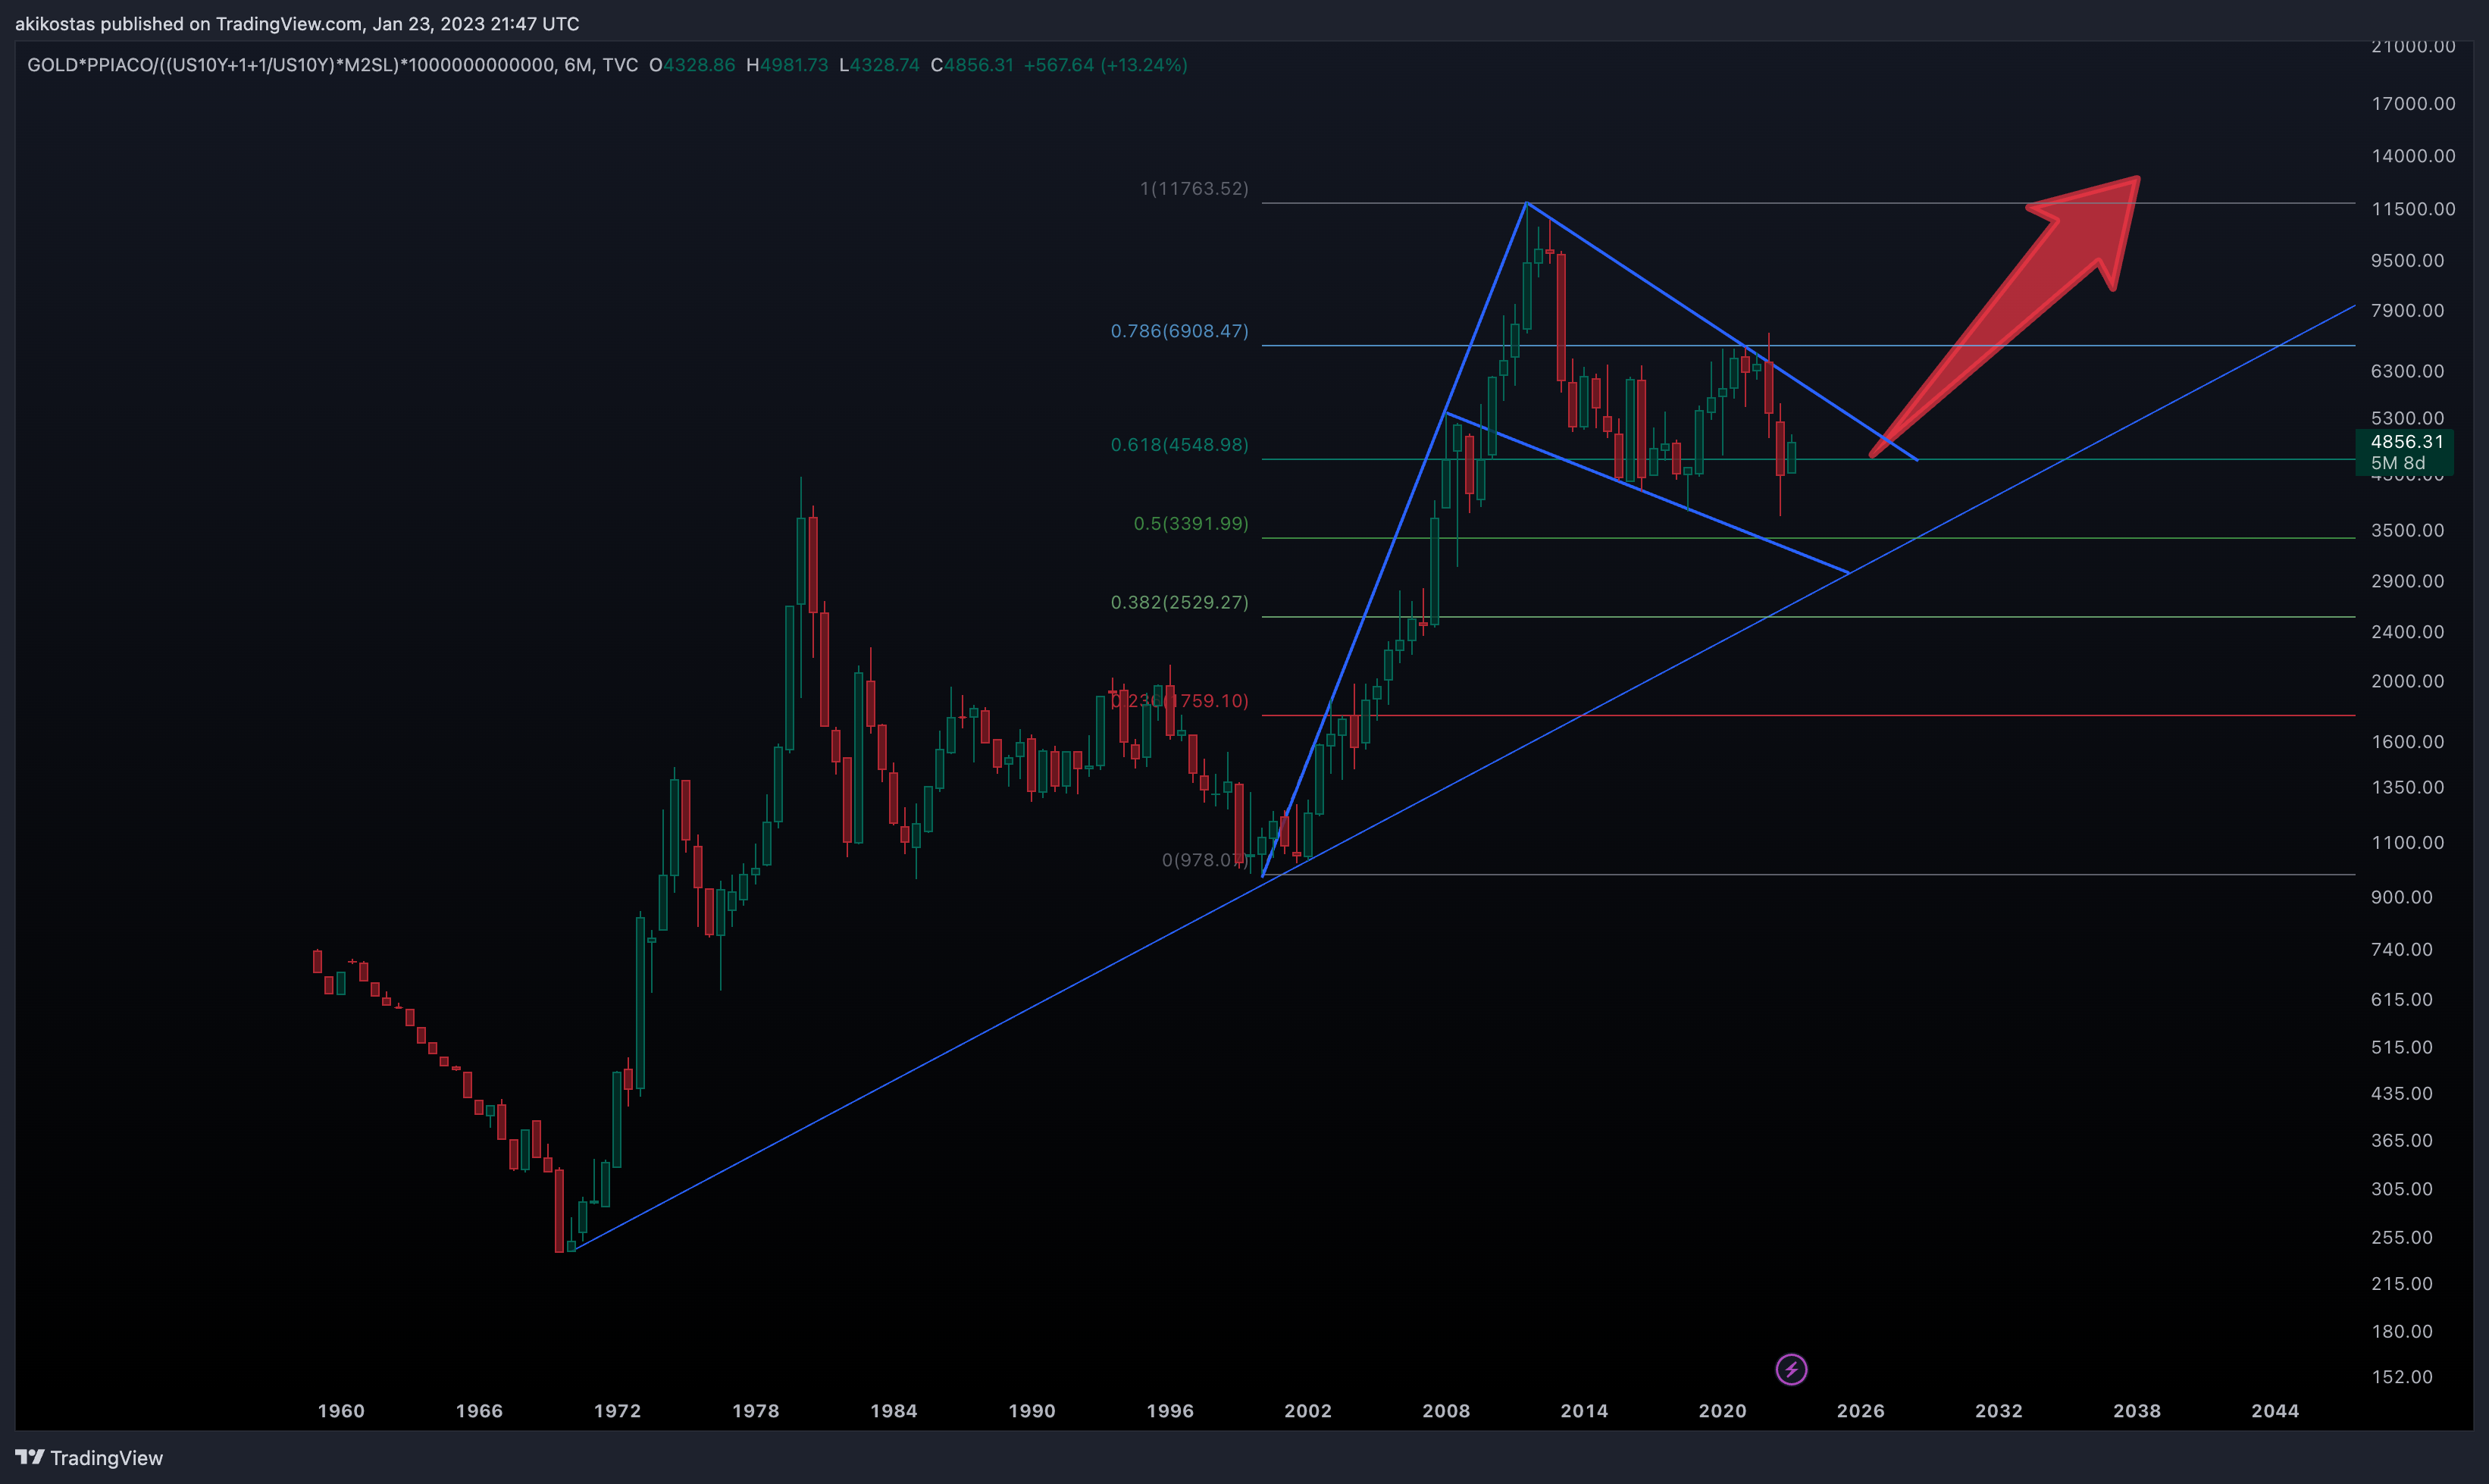Click the TradingView logo at bottom left
The height and width of the screenshot is (1484, 2489).
(x=89, y=1458)
